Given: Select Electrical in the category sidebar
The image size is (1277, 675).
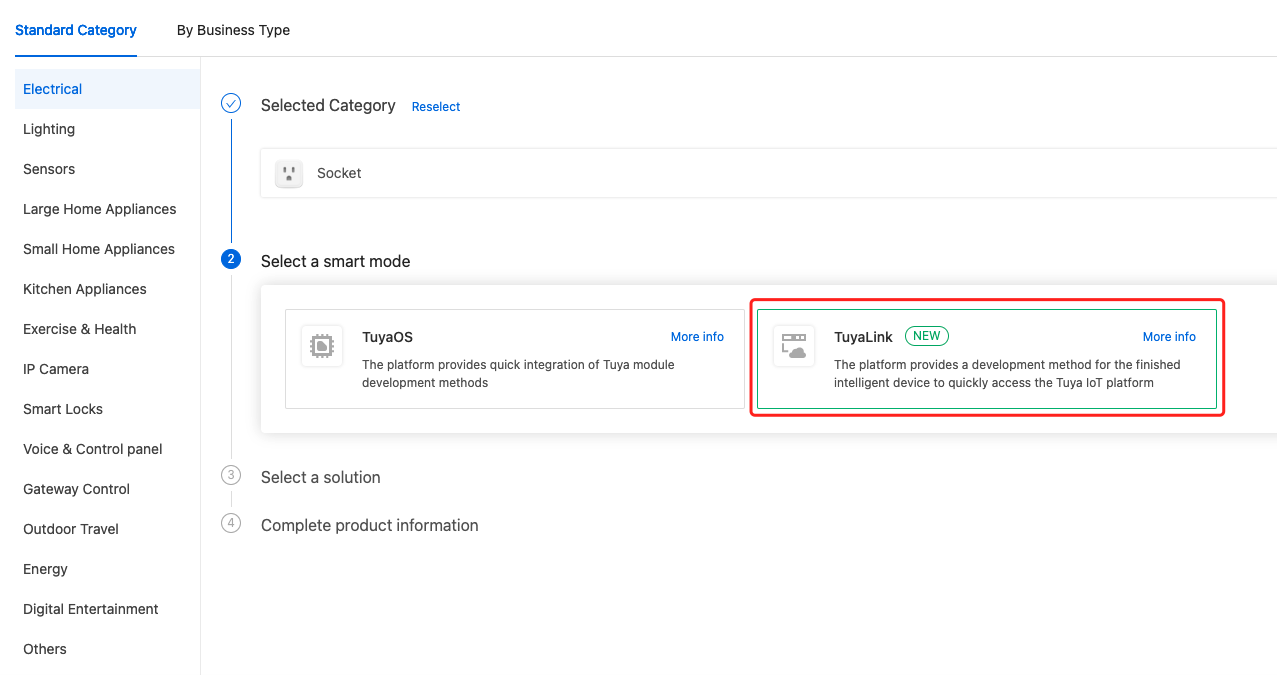Looking at the screenshot, I should point(108,89).
